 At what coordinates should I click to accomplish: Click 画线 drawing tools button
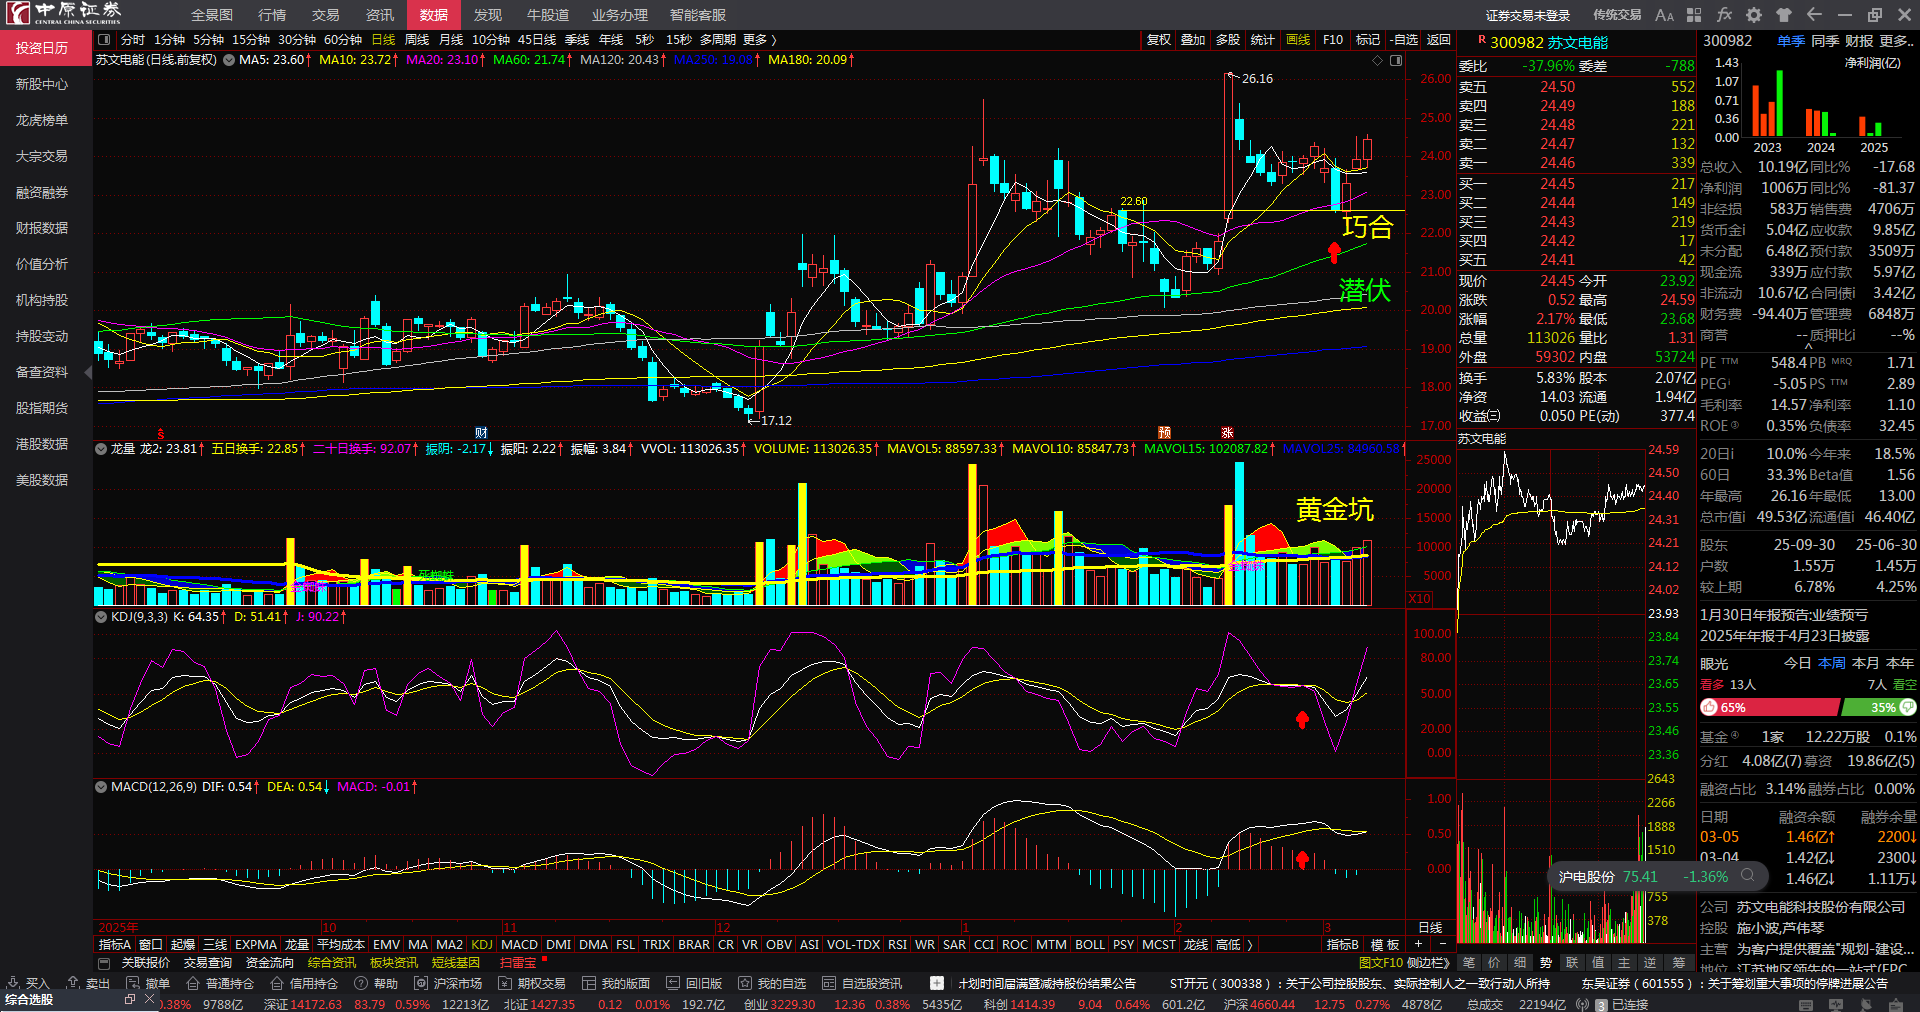(x=1298, y=40)
